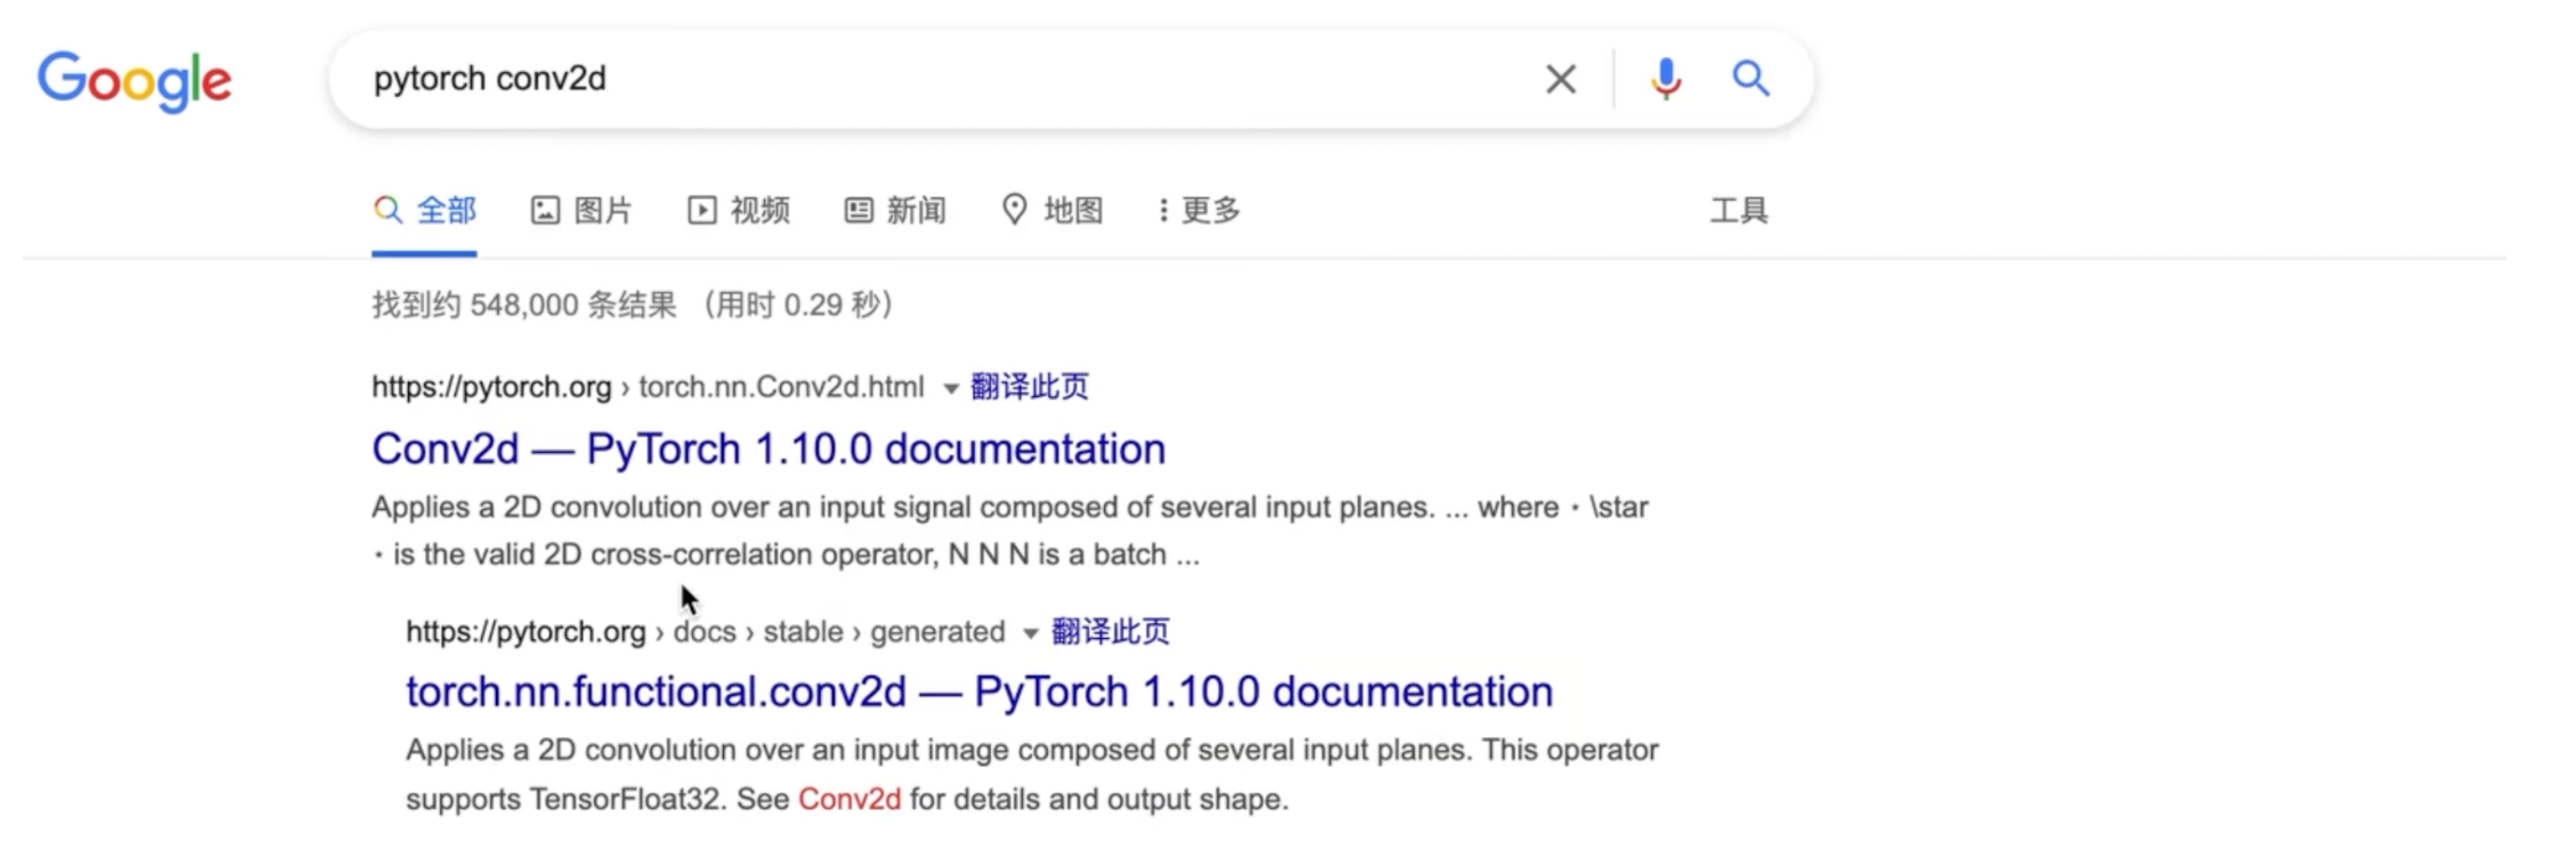Screen dimensions: 2576x865
Task: Click the Google logo
Action: click(x=135, y=80)
